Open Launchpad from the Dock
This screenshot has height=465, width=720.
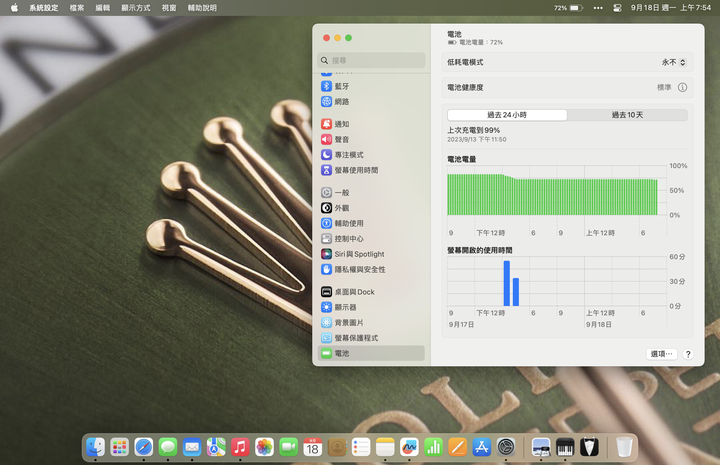119,447
